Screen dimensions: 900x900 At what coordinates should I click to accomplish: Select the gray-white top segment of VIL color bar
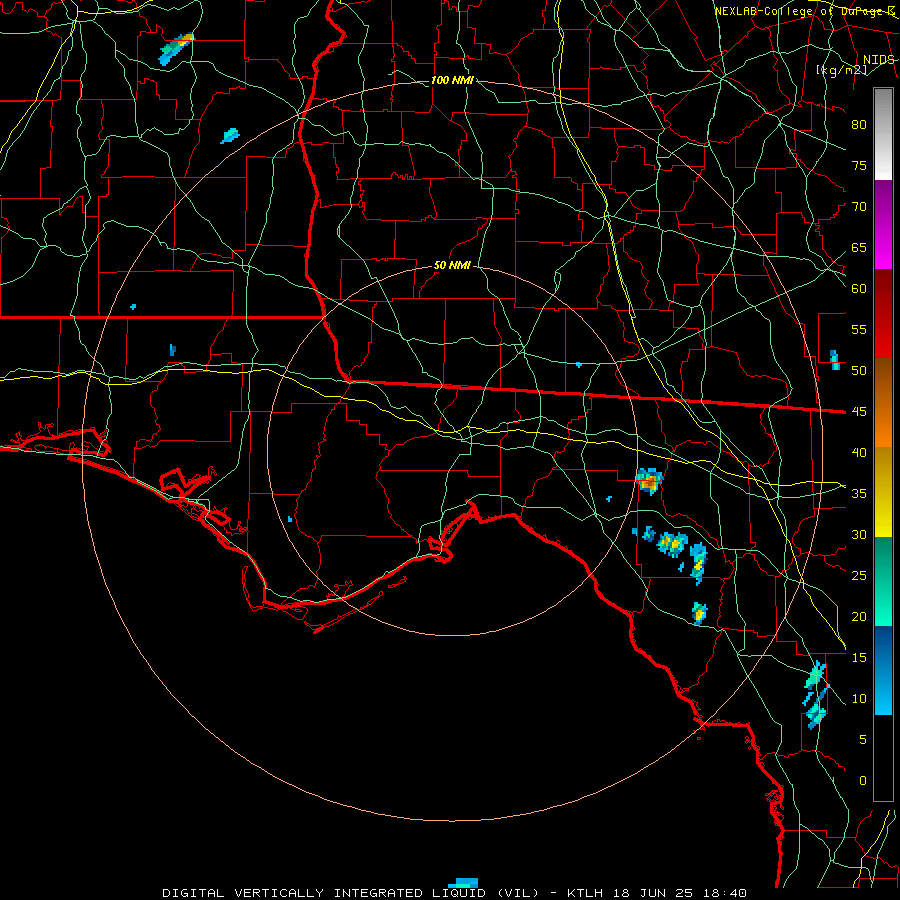(x=883, y=134)
